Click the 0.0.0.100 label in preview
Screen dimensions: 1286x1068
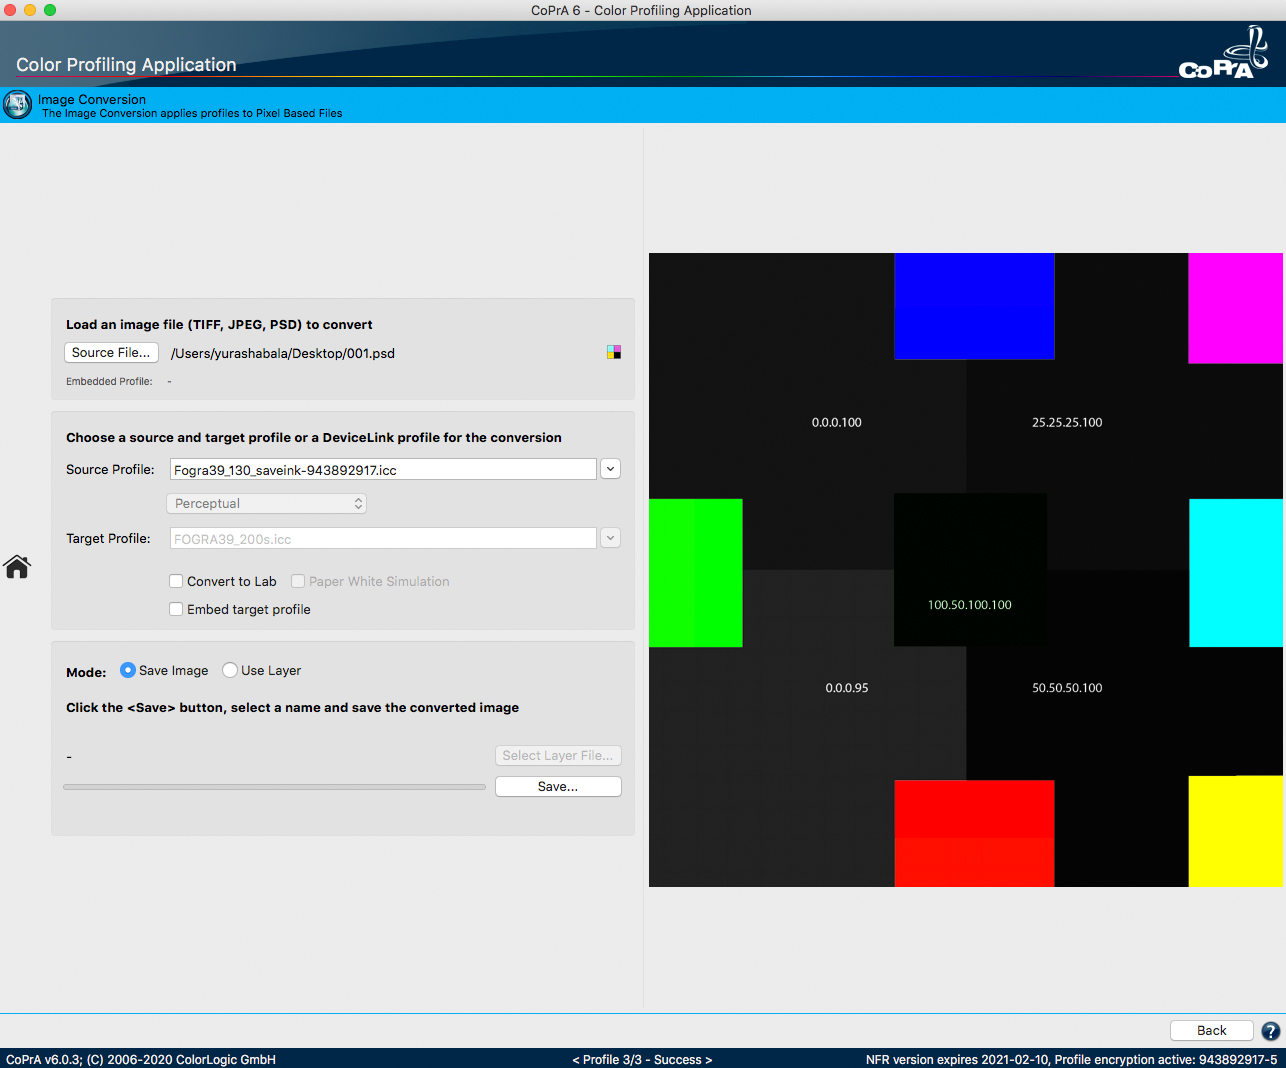pyautogui.click(x=837, y=423)
